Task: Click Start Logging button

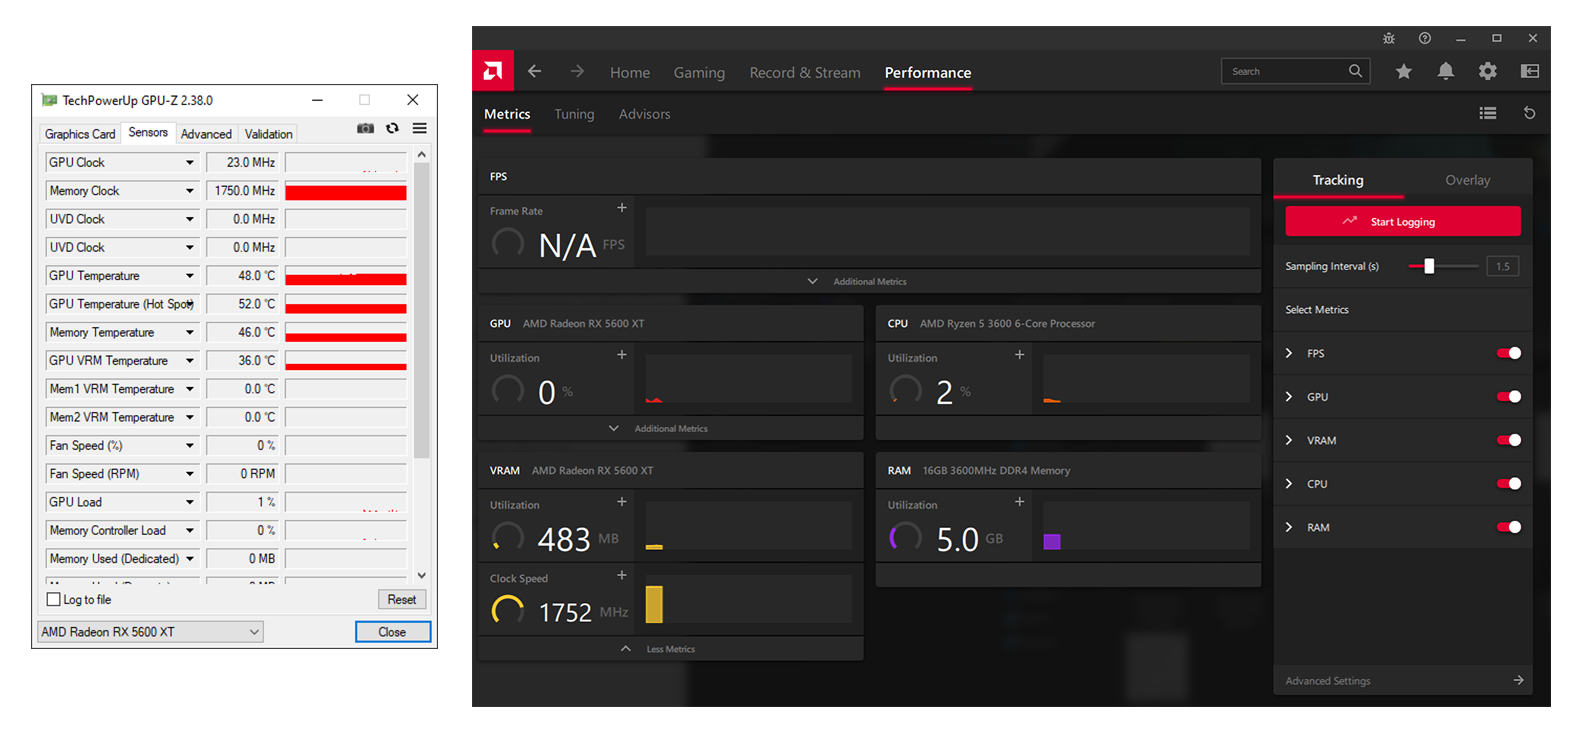Action: 1403,221
